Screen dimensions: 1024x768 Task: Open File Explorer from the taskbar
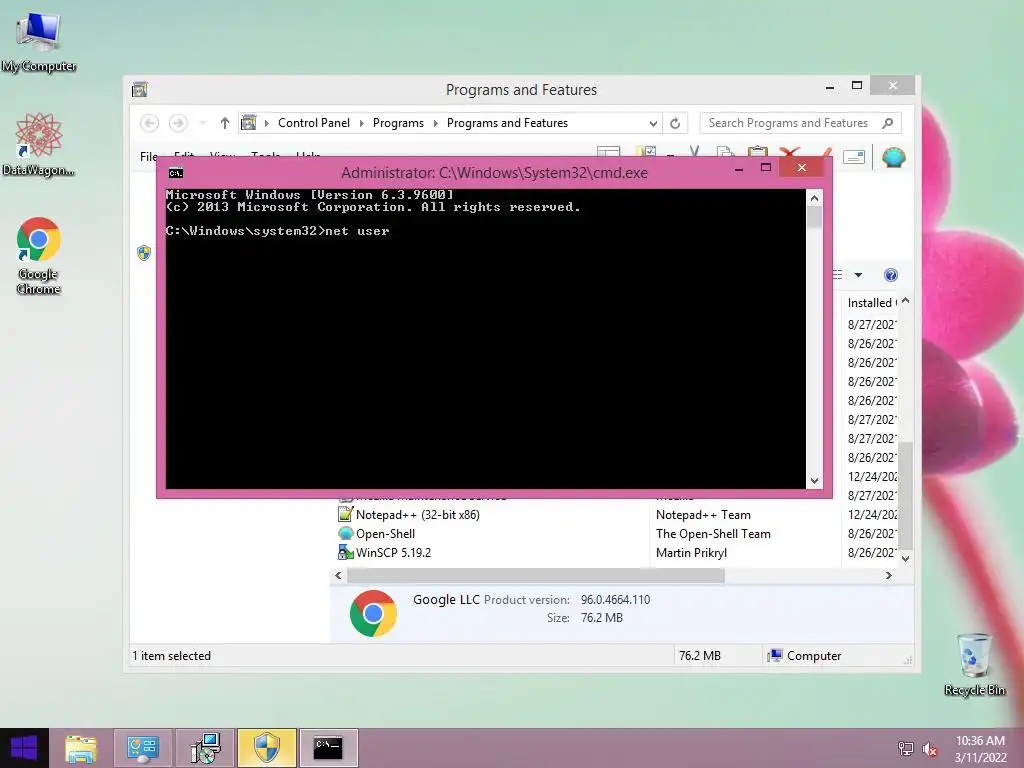pyautogui.click(x=81, y=748)
